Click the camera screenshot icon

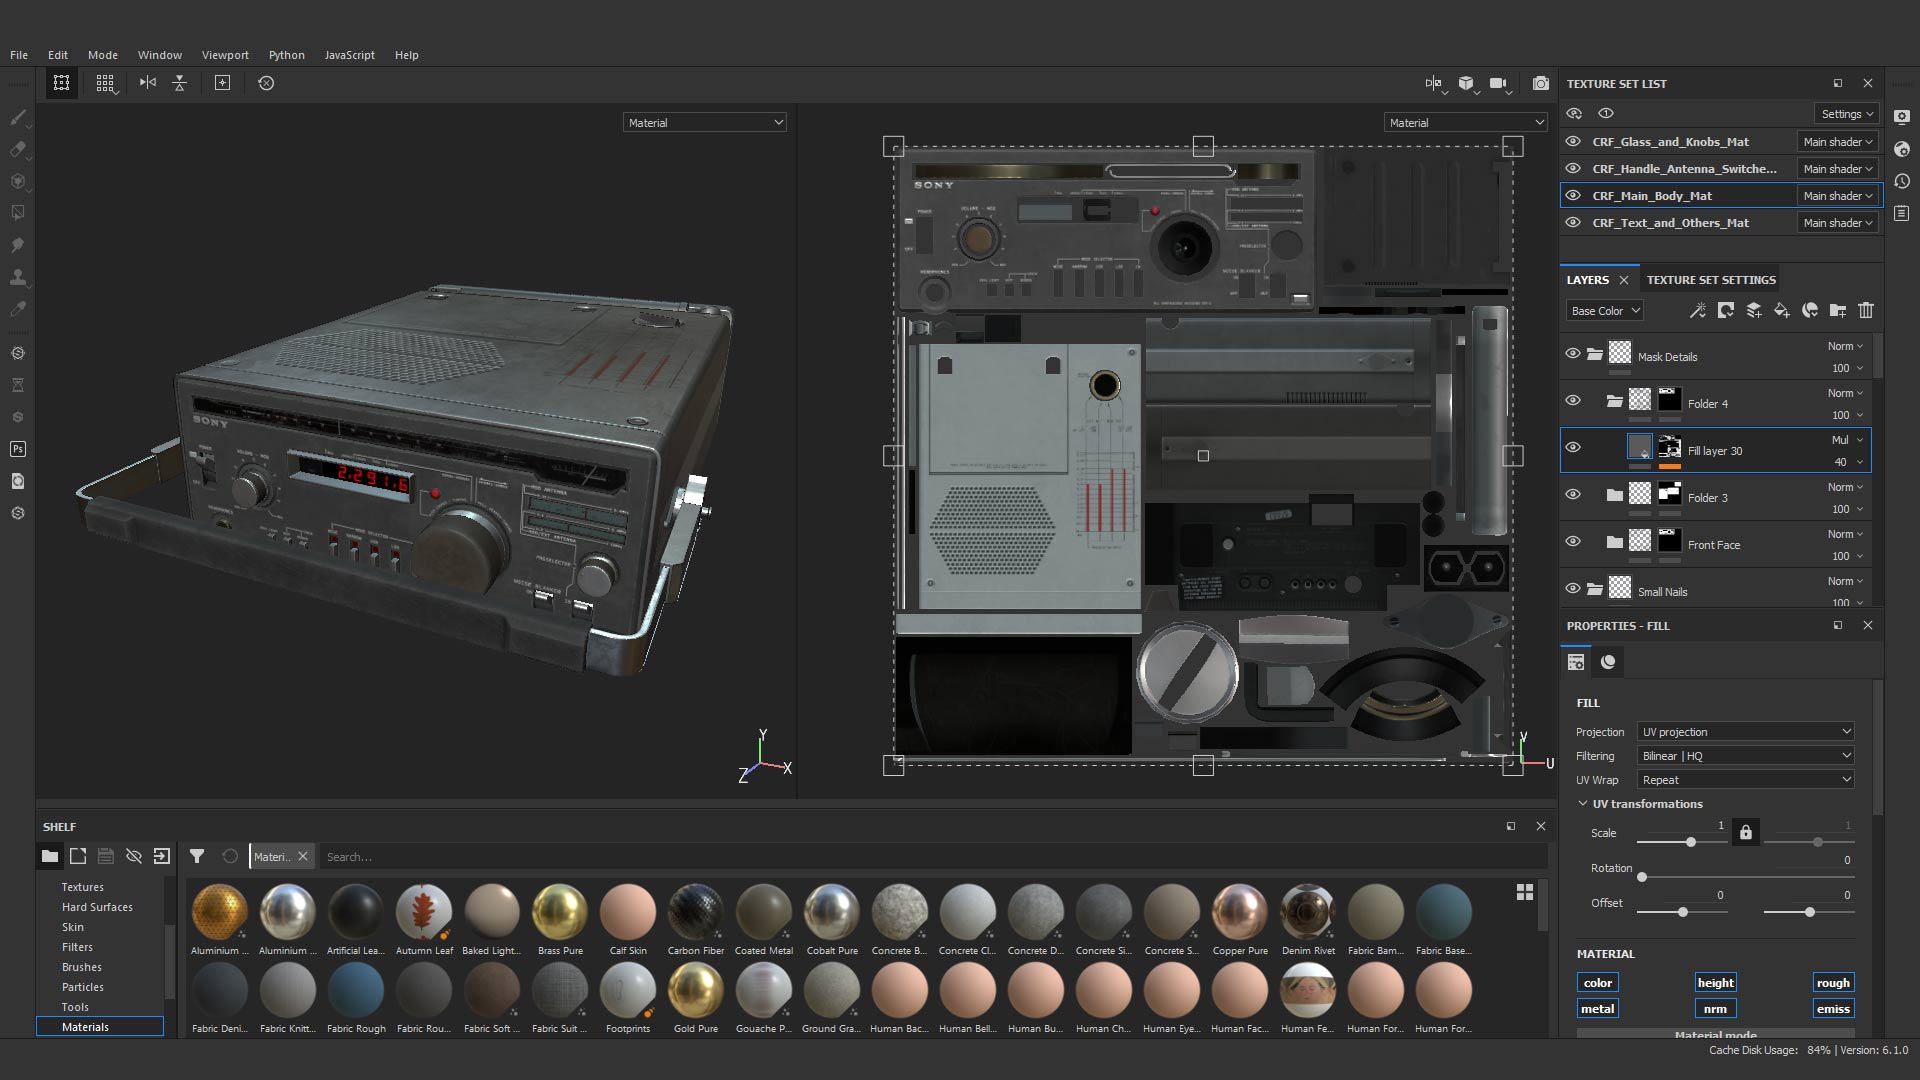1540,84
